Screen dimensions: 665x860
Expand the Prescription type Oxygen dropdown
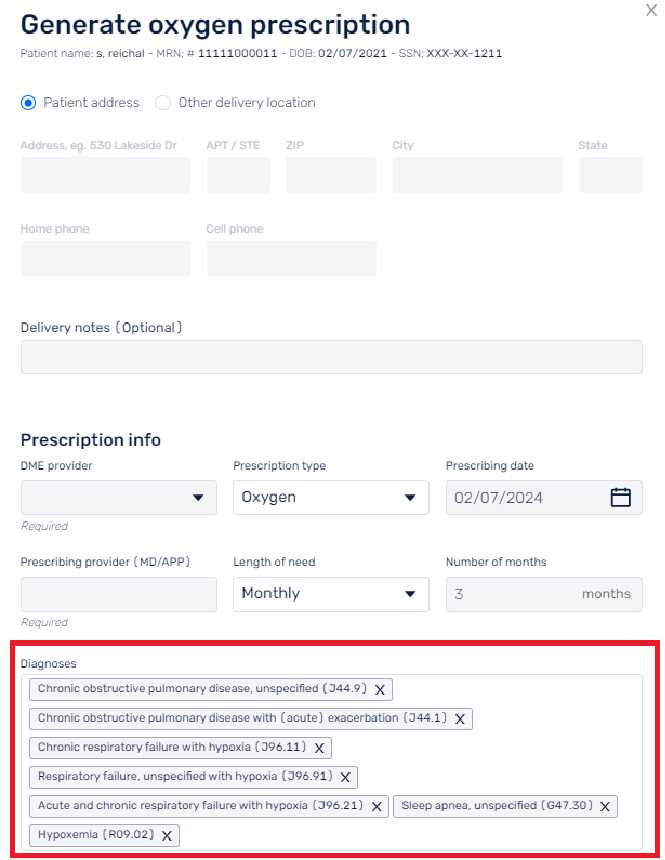[x=331, y=497]
